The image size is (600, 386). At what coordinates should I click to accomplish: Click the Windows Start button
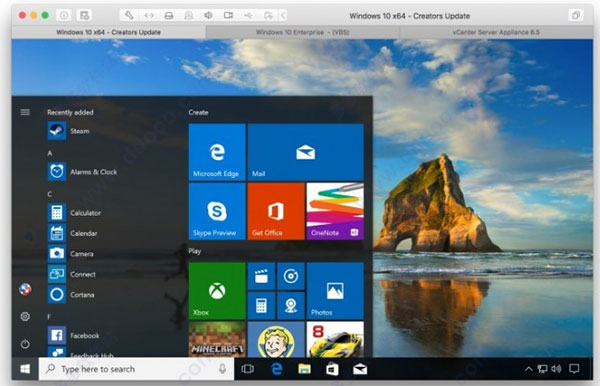coord(25,369)
